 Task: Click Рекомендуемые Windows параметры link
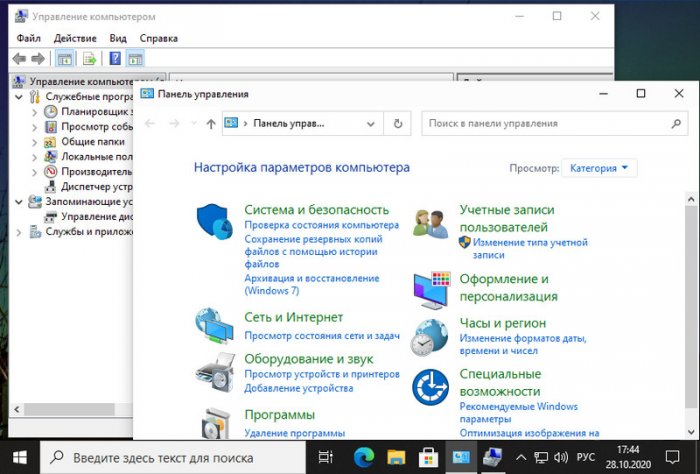[x=518, y=412]
